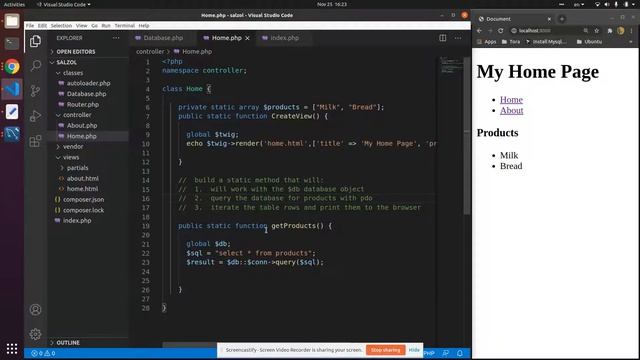640x360 pixels.
Task: Expand the Outline section
Action: 68,343
